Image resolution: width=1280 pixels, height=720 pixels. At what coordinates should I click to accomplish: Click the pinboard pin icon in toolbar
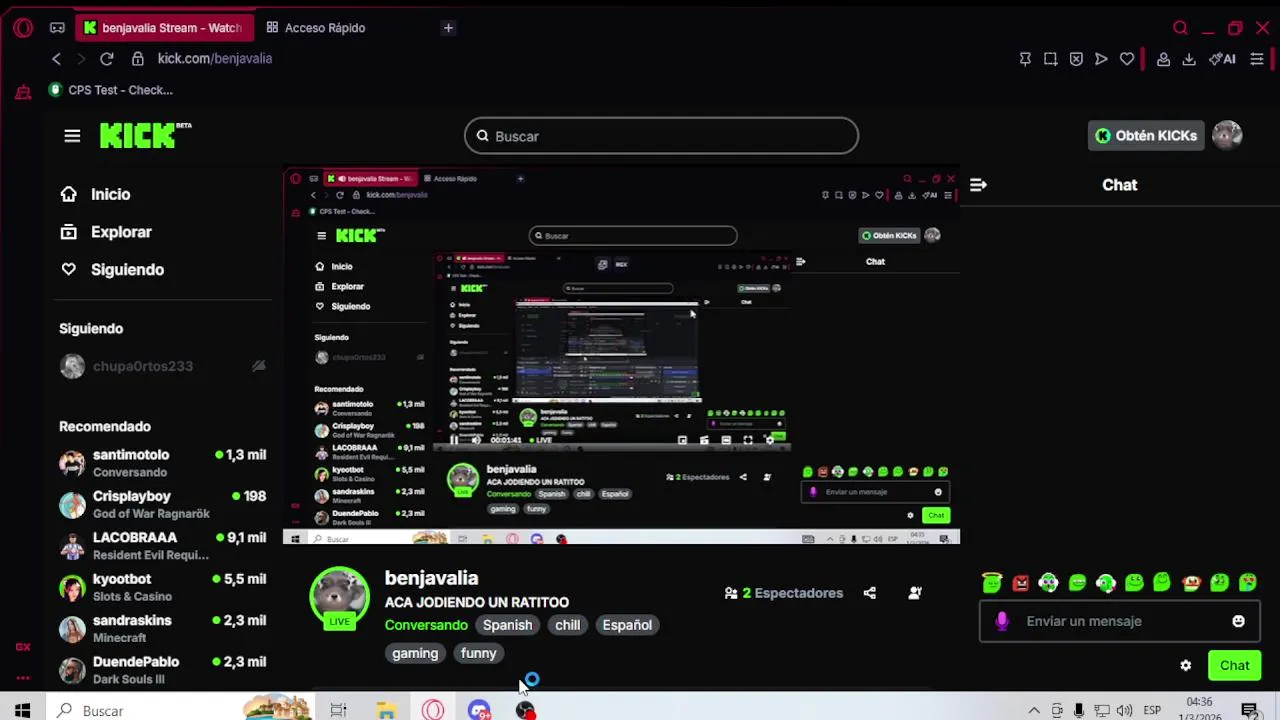(1025, 59)
